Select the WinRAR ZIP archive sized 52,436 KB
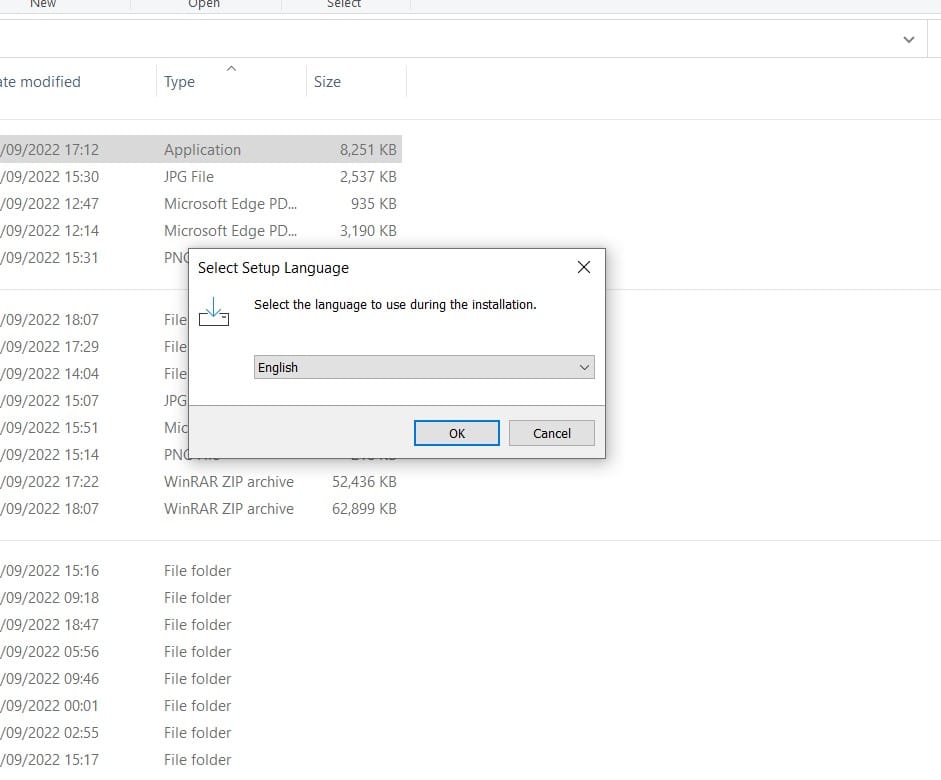941x780 pixels. (229, 481)
